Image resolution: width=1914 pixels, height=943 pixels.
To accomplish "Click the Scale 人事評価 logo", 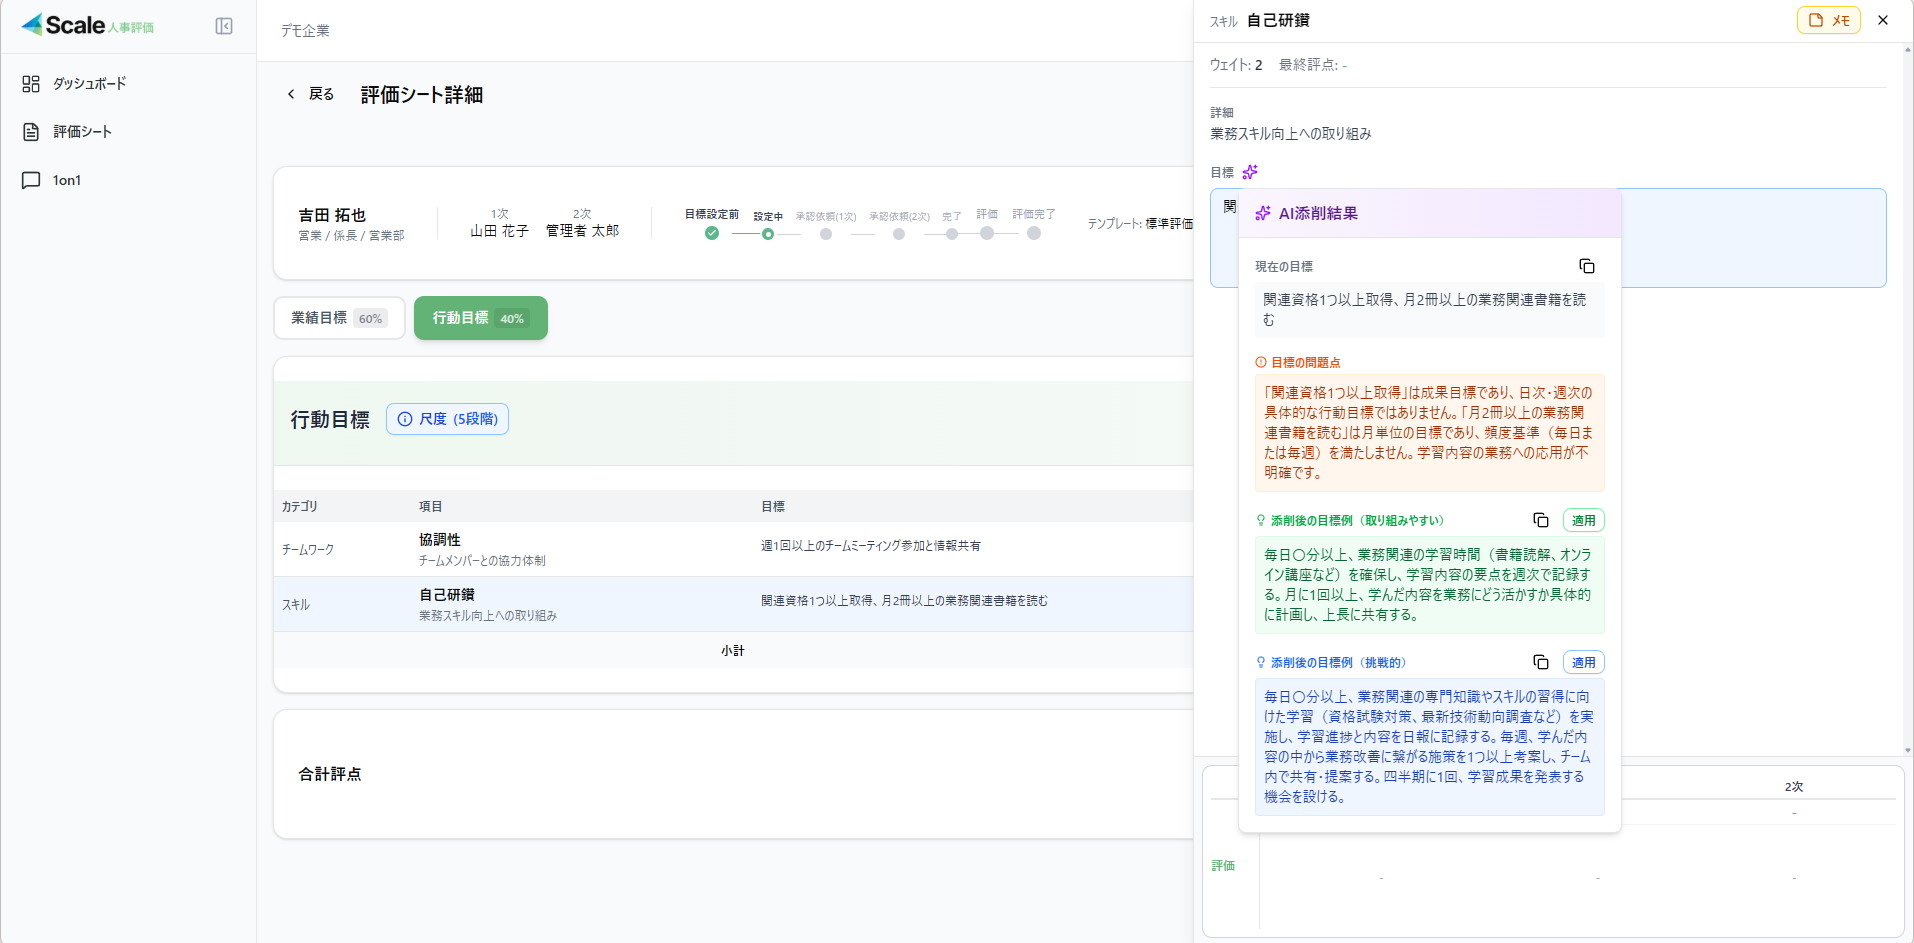I will coord(88,26).
